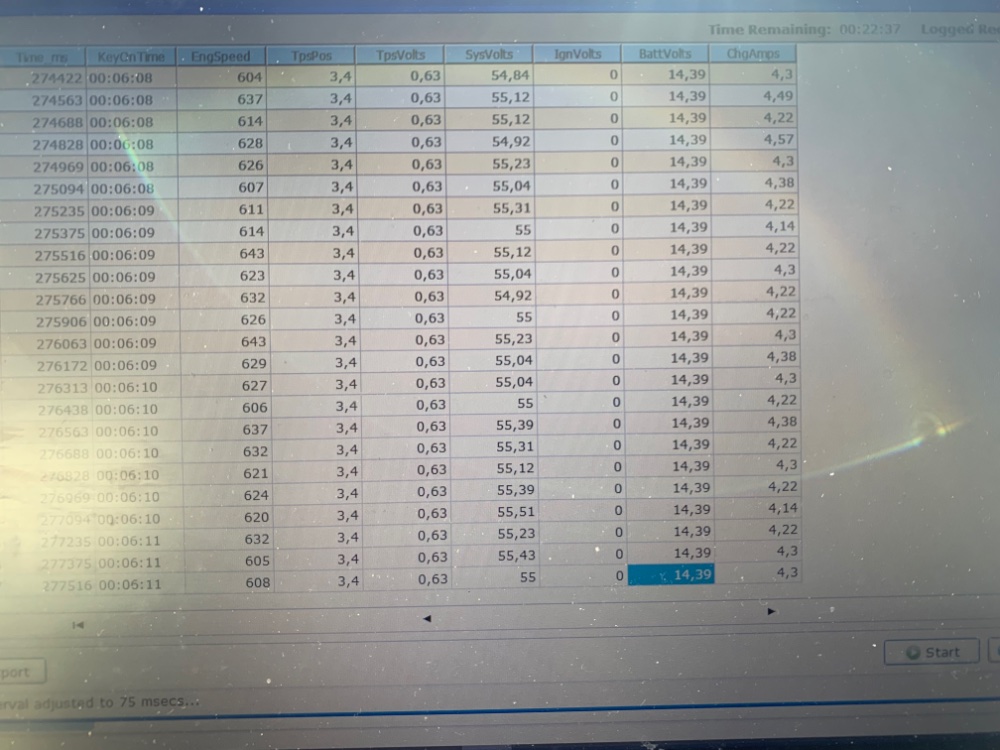Click EngSpeed value 620 in row 277094
Image resolution: width=1000 pixels, height=750 pixels.
pos(228,517)
